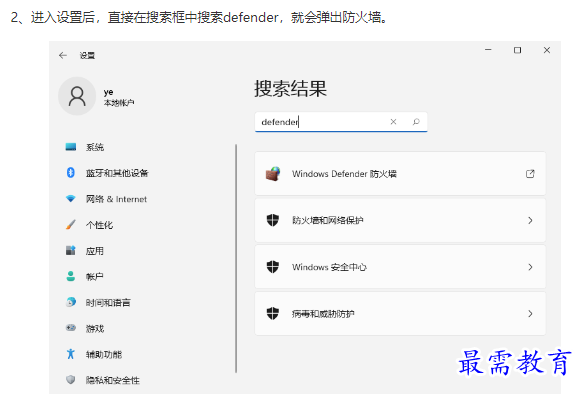This screenshot has height=394, width=580.
Task: Click the Accessibility figure icon
Action: [x=71, y=354]
